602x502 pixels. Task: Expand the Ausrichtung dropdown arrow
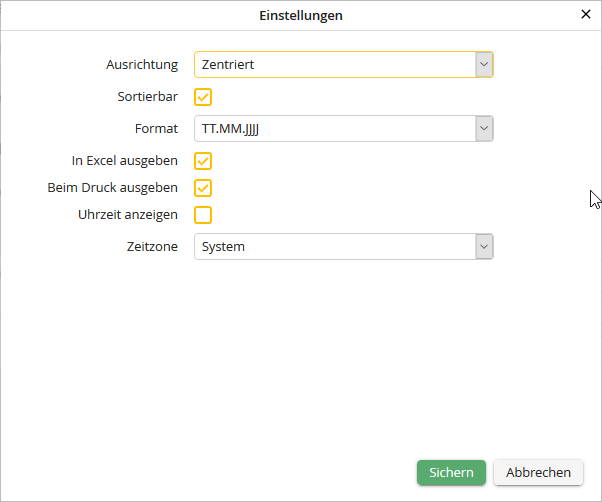coord(484,65)
